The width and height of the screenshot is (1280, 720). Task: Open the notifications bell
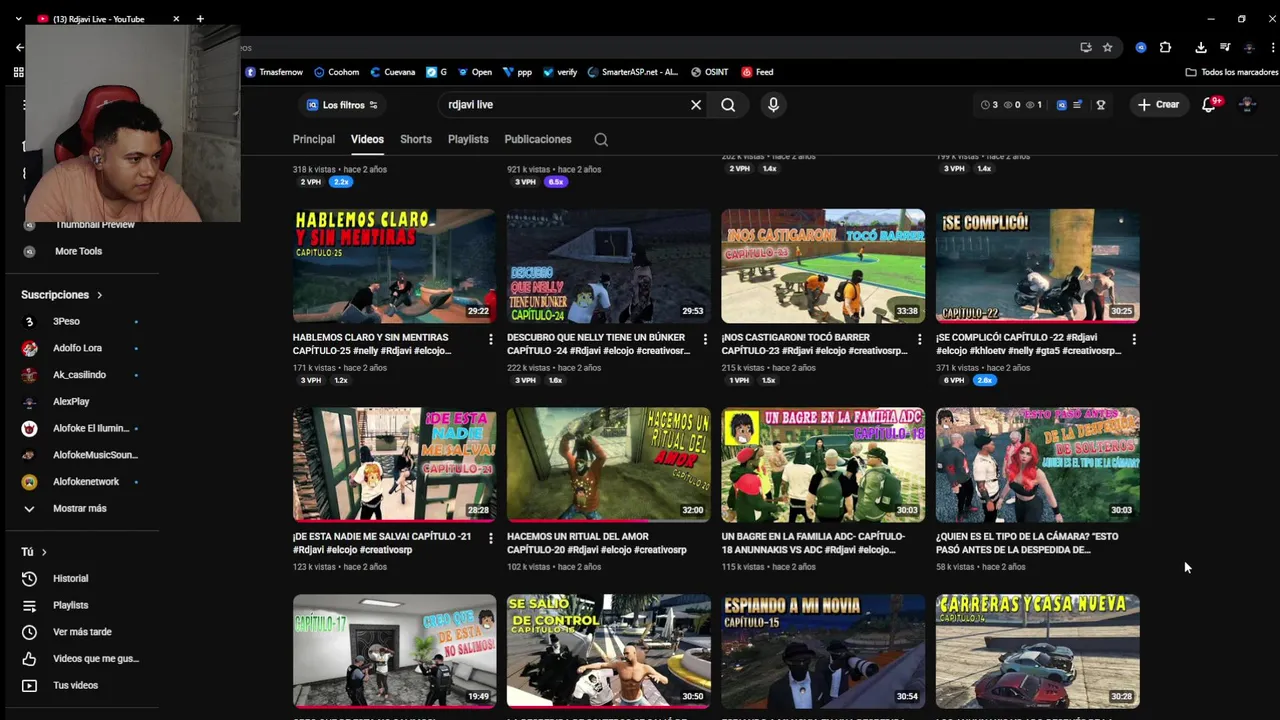tap(1208, 105)
